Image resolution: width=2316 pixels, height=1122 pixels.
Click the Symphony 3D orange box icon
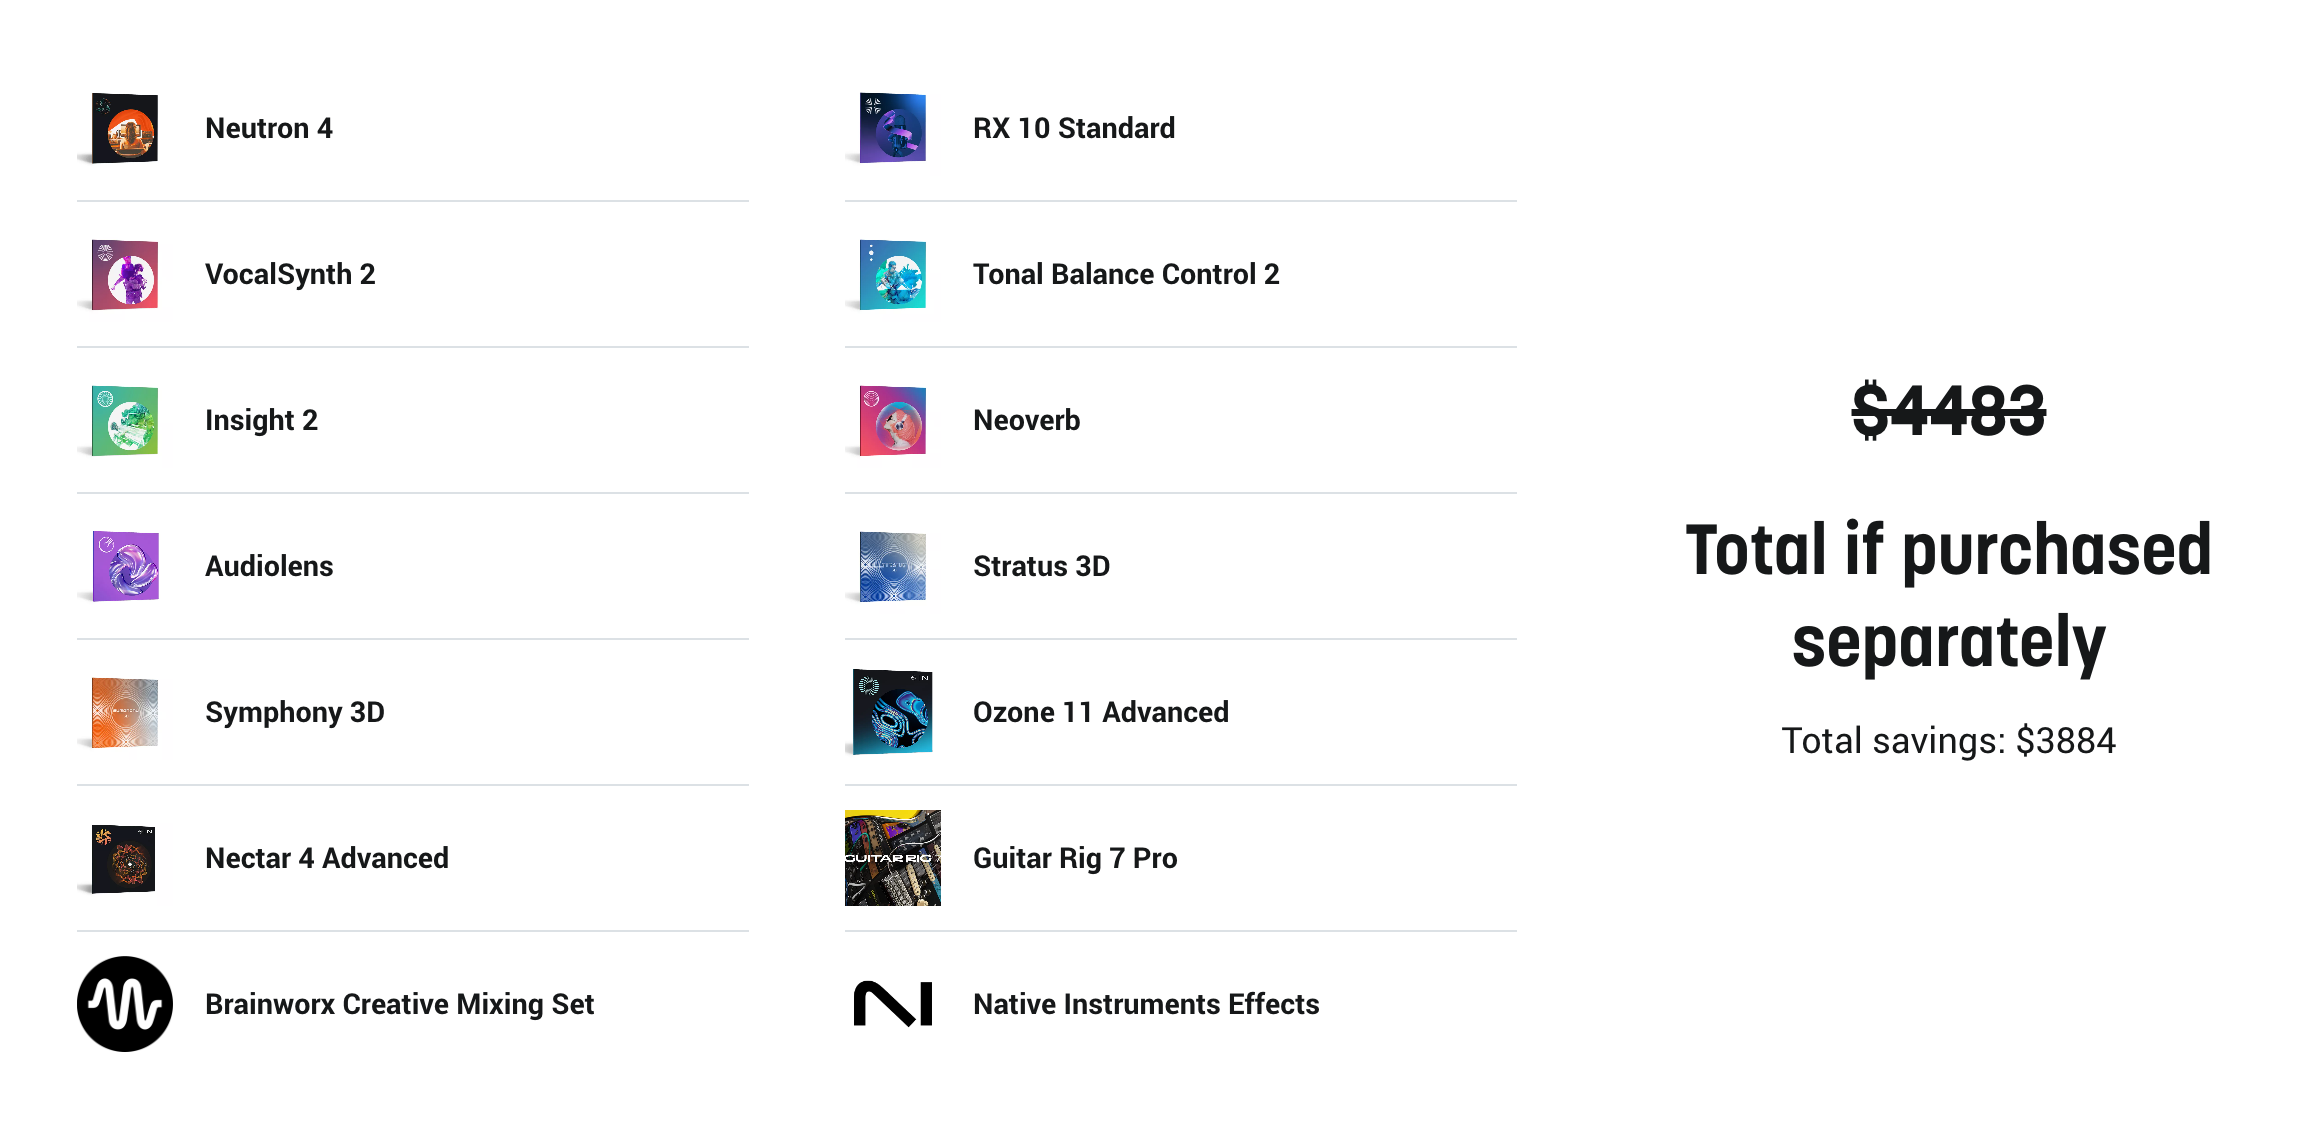point(124,712)
